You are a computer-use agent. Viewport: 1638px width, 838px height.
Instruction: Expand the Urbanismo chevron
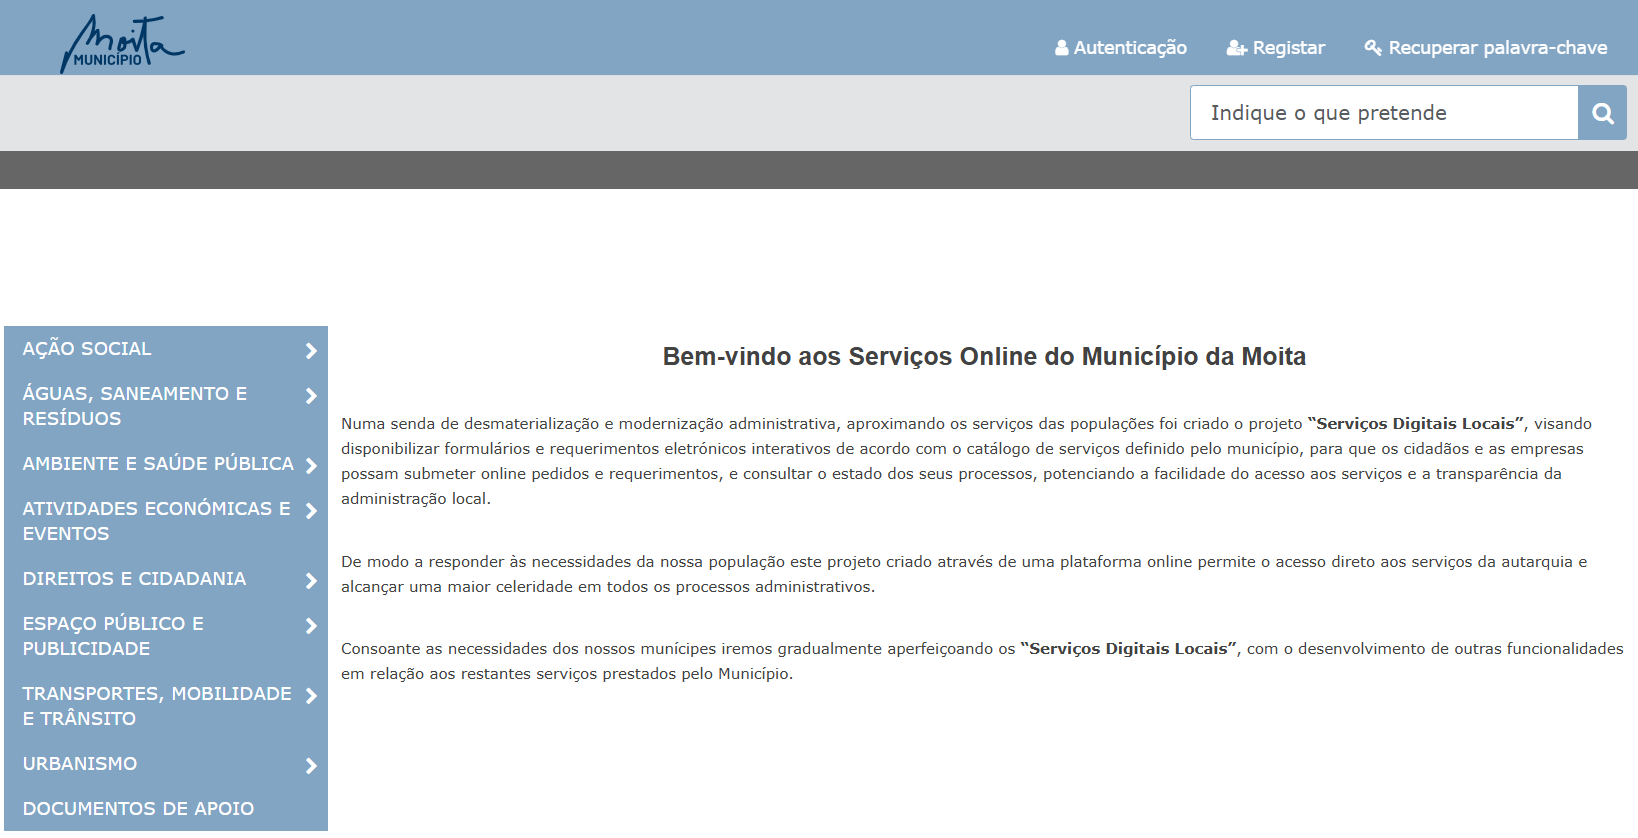[x=311, y=766]
